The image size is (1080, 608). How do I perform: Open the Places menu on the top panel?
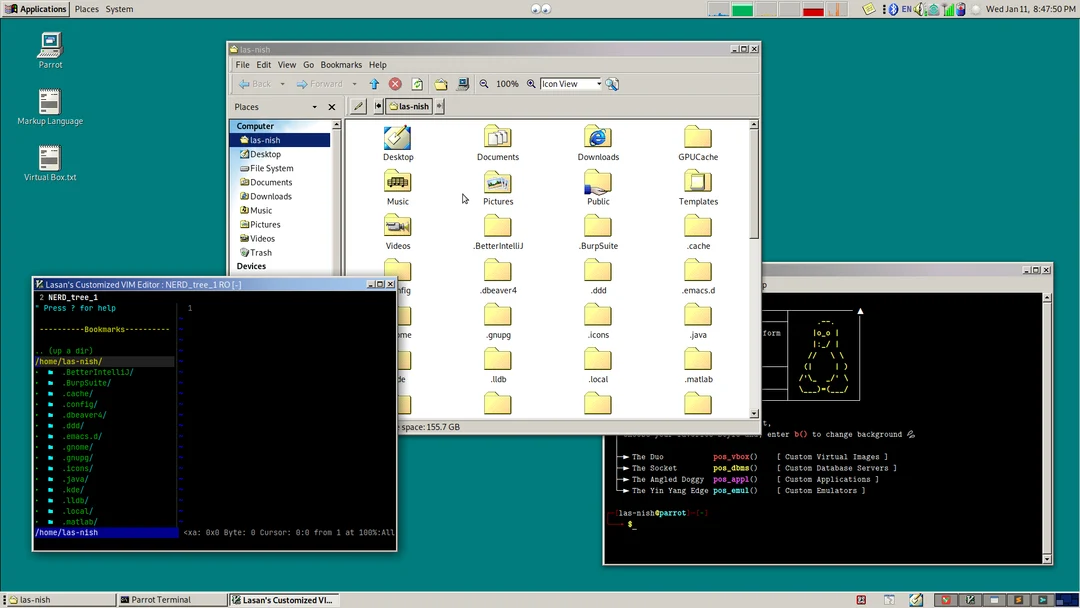pyautogui.click(x=86, y=9)
